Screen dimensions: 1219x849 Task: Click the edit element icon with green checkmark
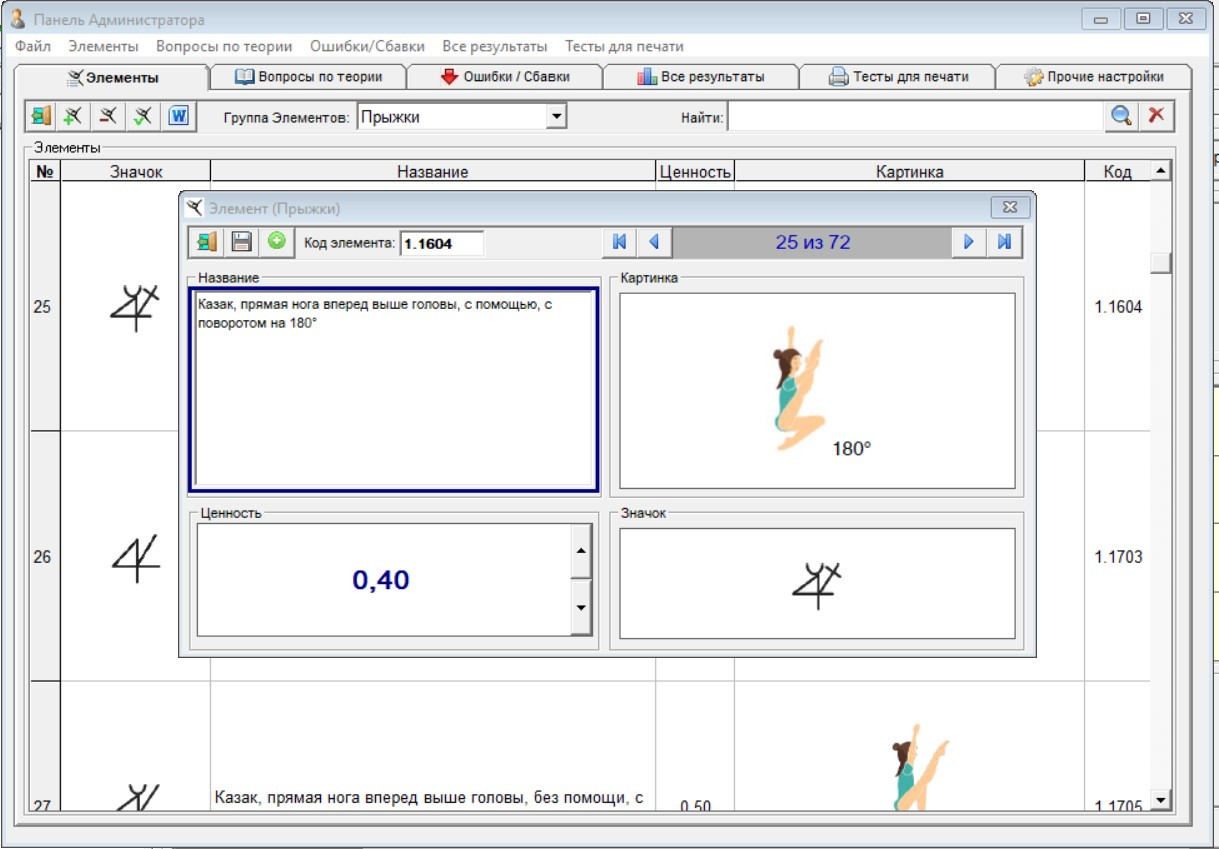[143, 116]
